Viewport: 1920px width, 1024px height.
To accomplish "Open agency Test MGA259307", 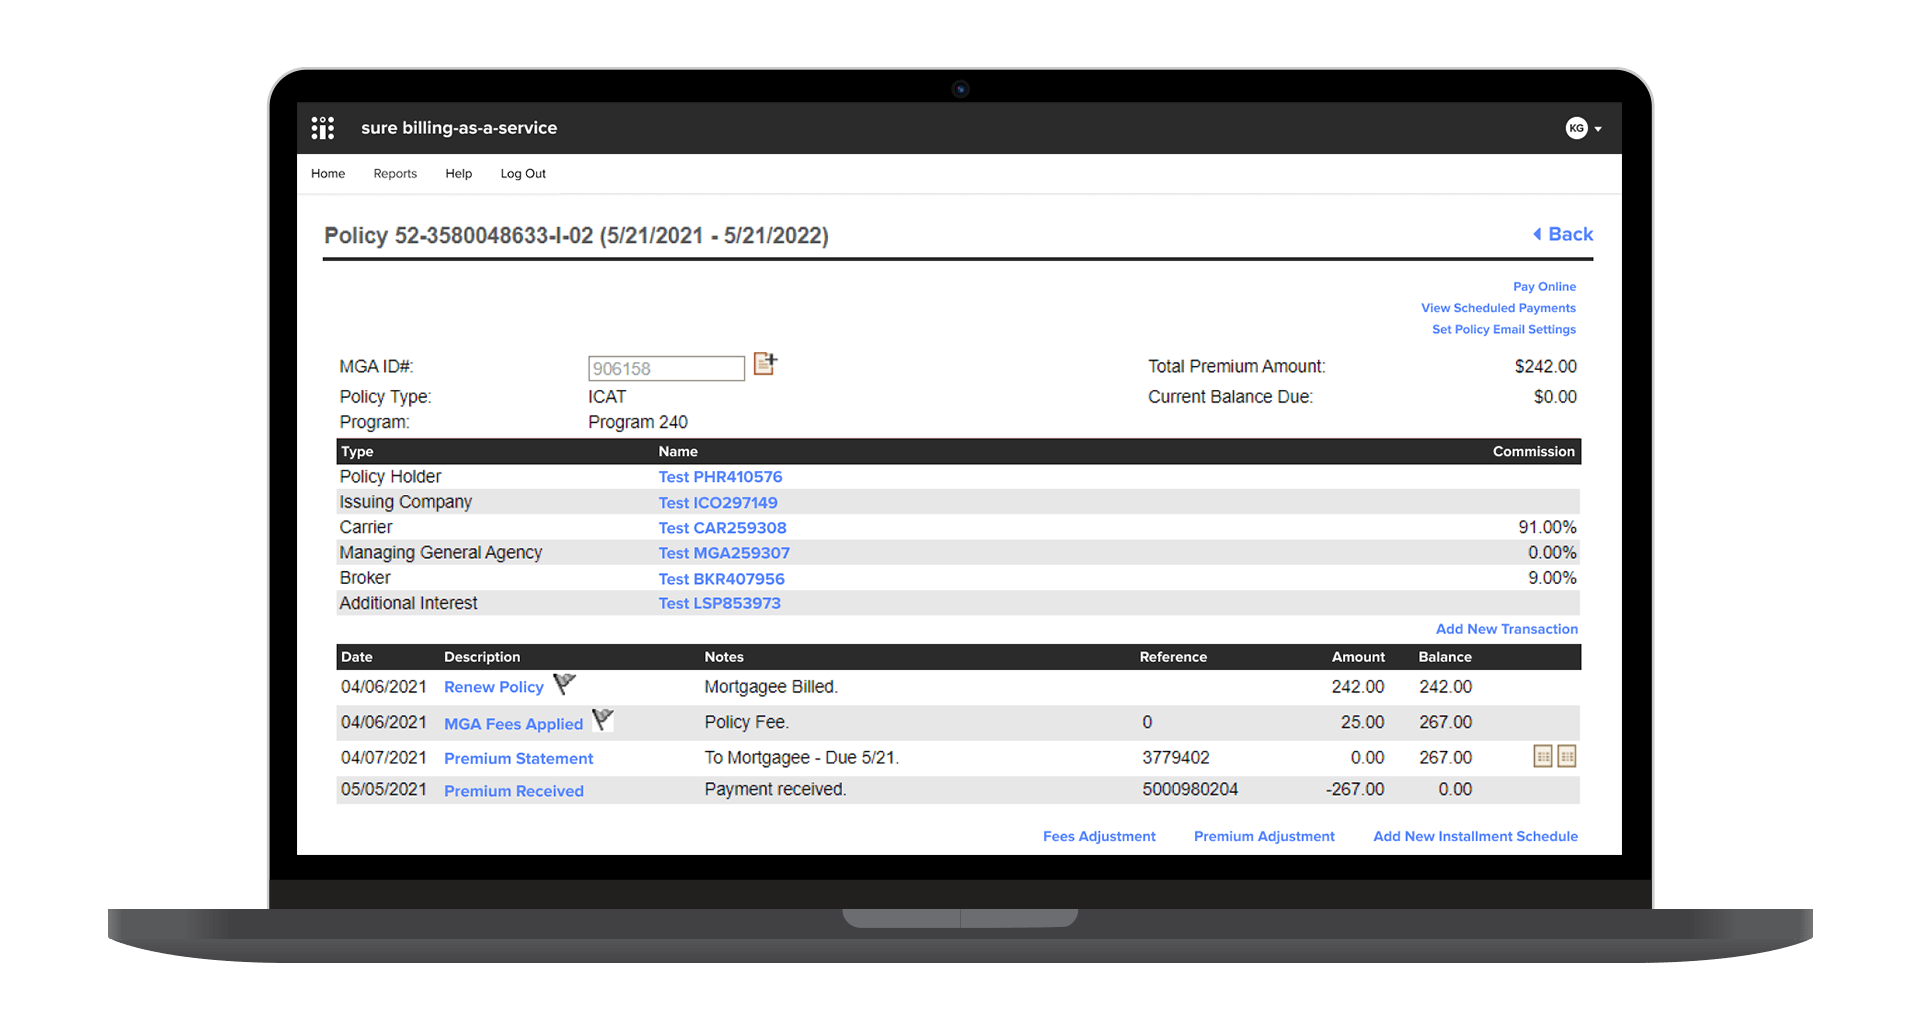I will pyautogui.click(x=724, y=553).
